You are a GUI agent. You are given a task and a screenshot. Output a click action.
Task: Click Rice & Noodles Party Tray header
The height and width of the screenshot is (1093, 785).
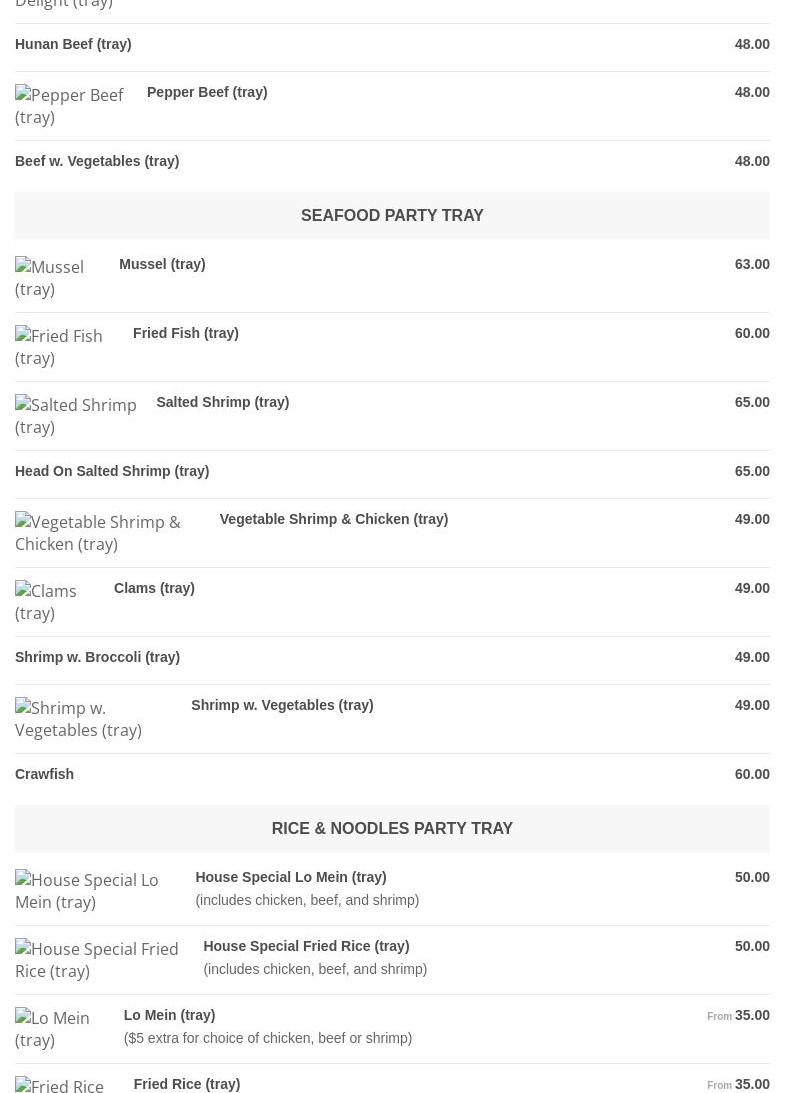click(x=392, y=828)
